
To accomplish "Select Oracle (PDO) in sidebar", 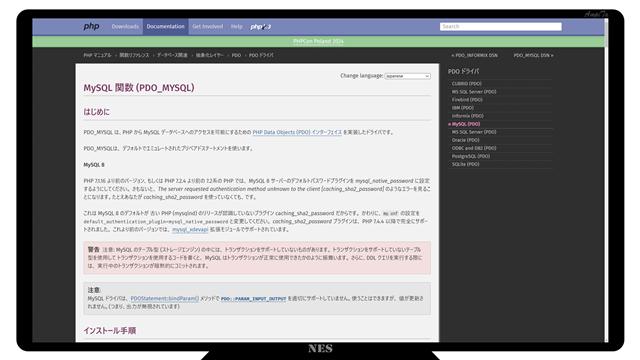I will point(465,140).
